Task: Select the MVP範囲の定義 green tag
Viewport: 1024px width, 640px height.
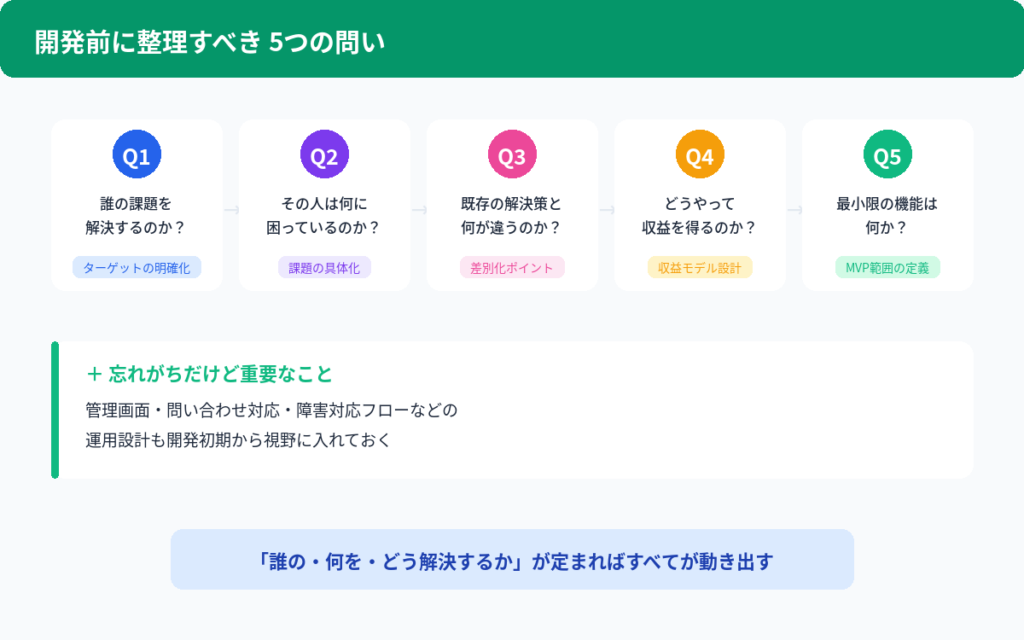Action: pyautogui.click(x=888, y=267)
